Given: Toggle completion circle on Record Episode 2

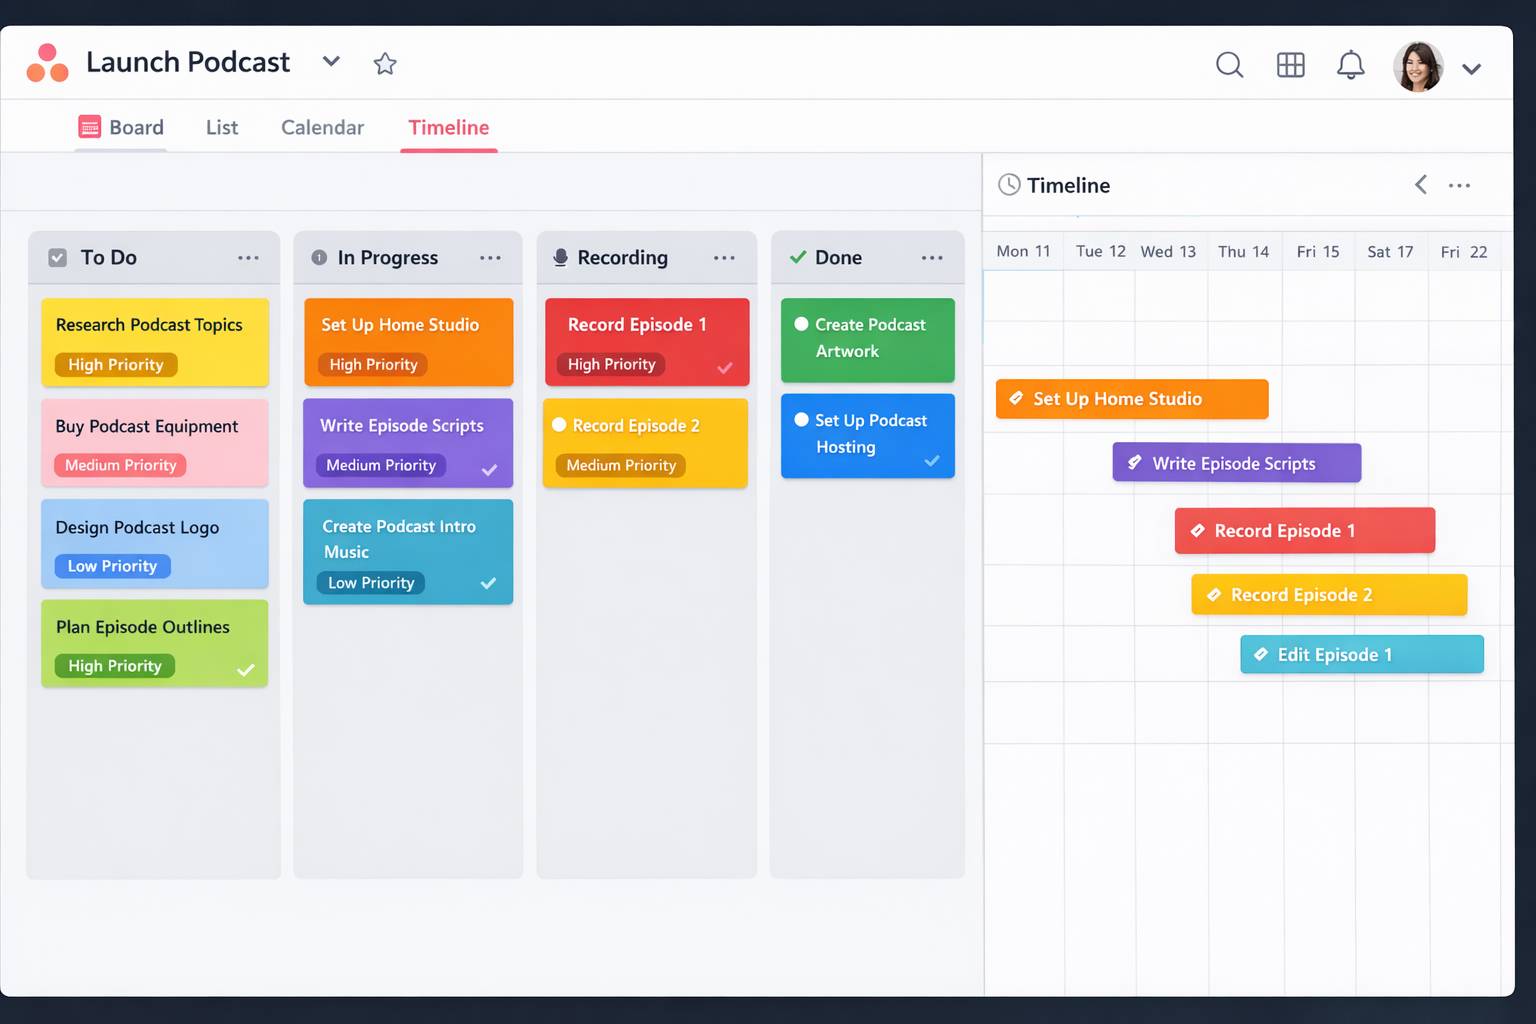Looking at the screenshot, I should click(x=559, y=425).
